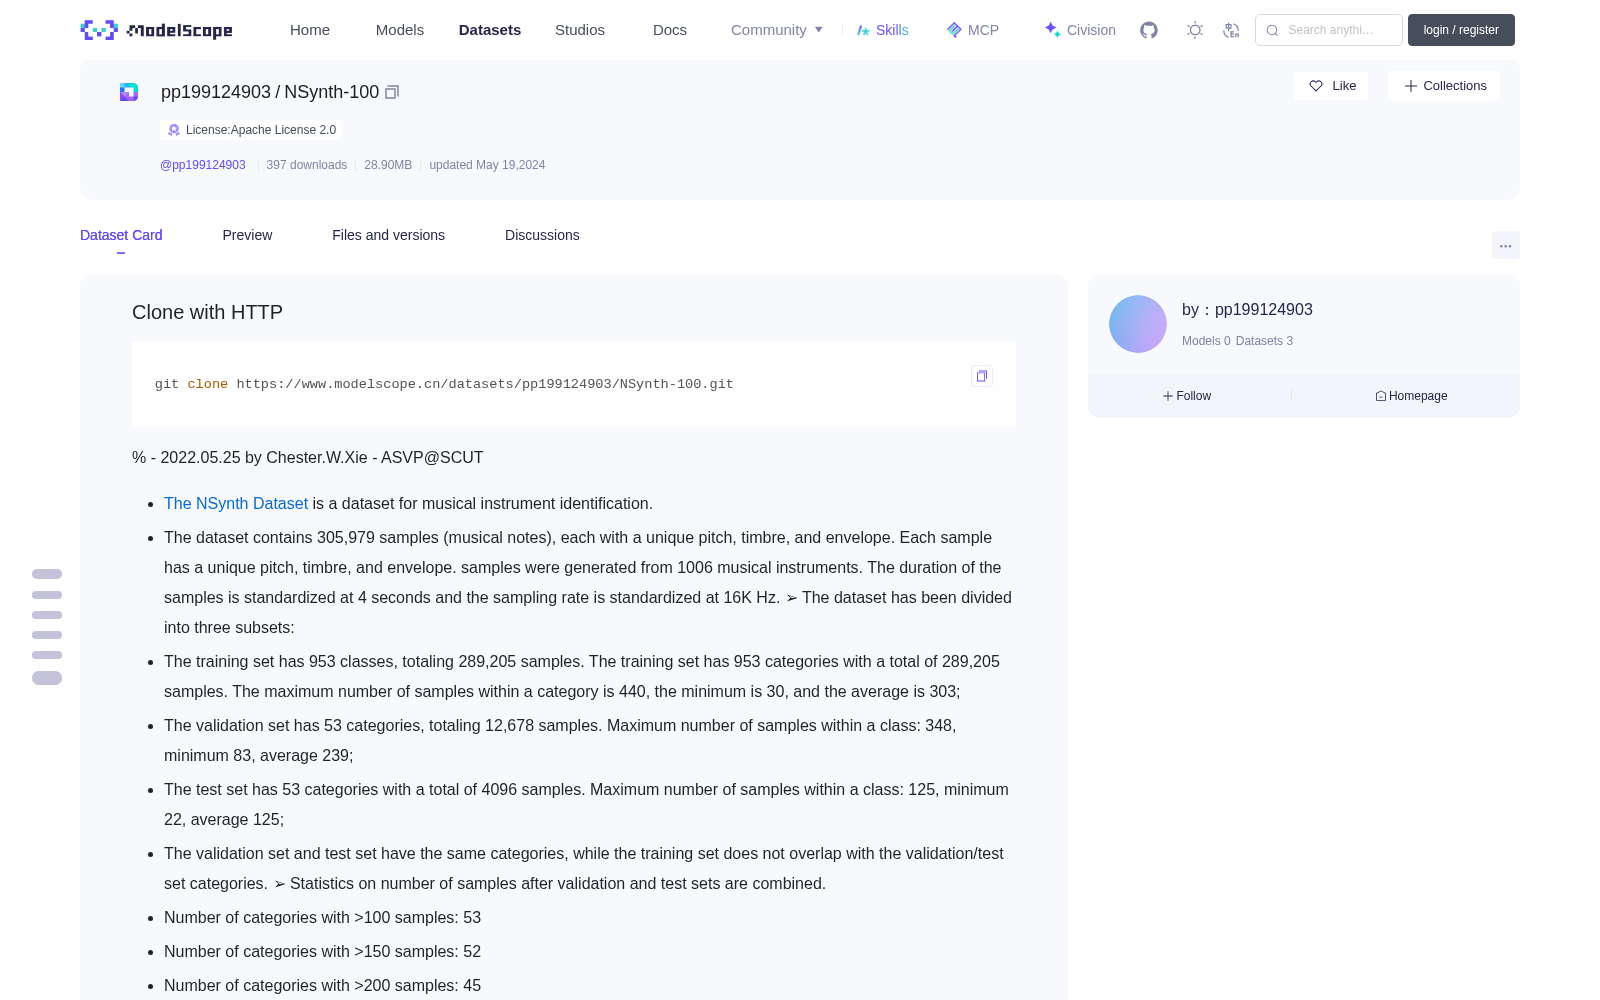Open the GitHub icon link

click(1149, 30)
